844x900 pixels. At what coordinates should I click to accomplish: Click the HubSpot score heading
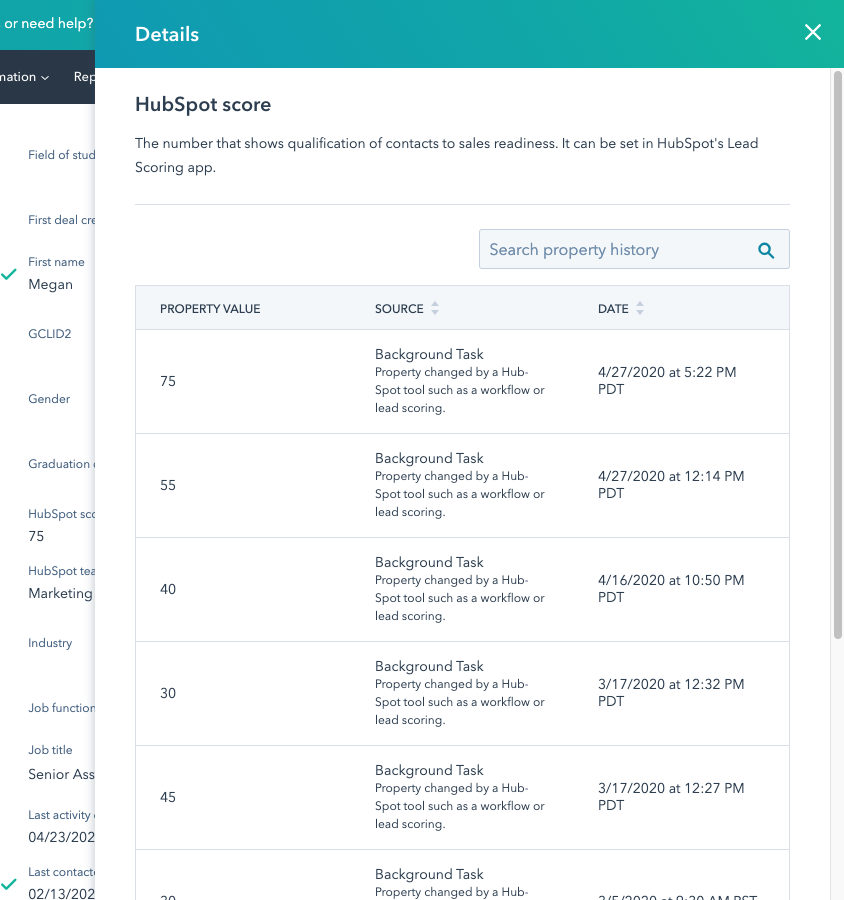point(203,104)
